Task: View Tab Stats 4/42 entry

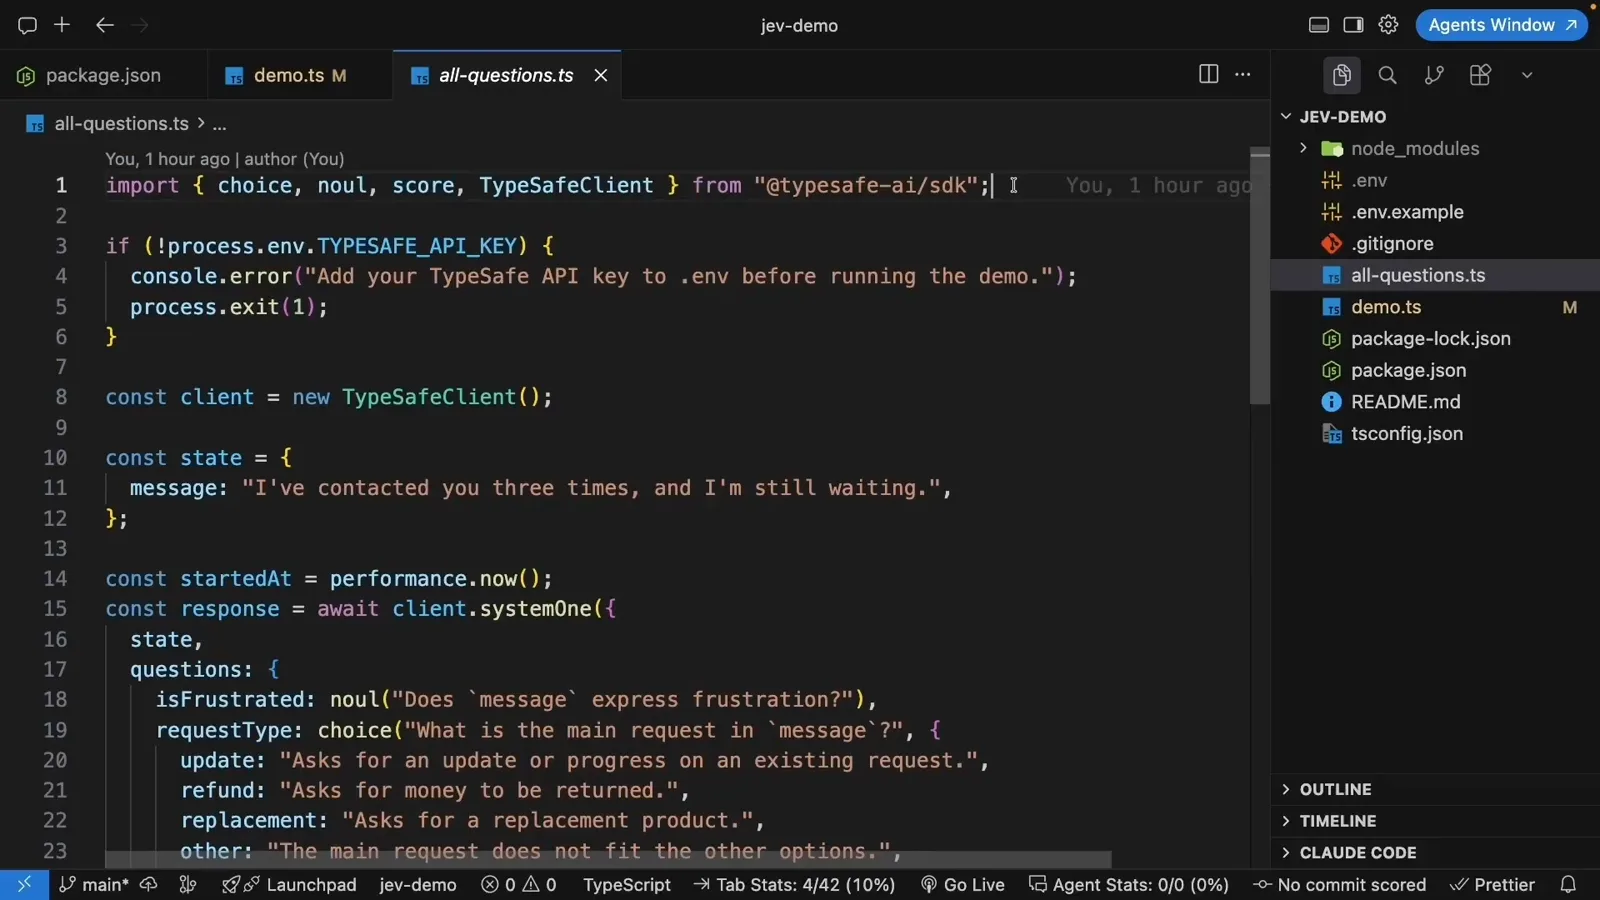Action: click(794, 885)
